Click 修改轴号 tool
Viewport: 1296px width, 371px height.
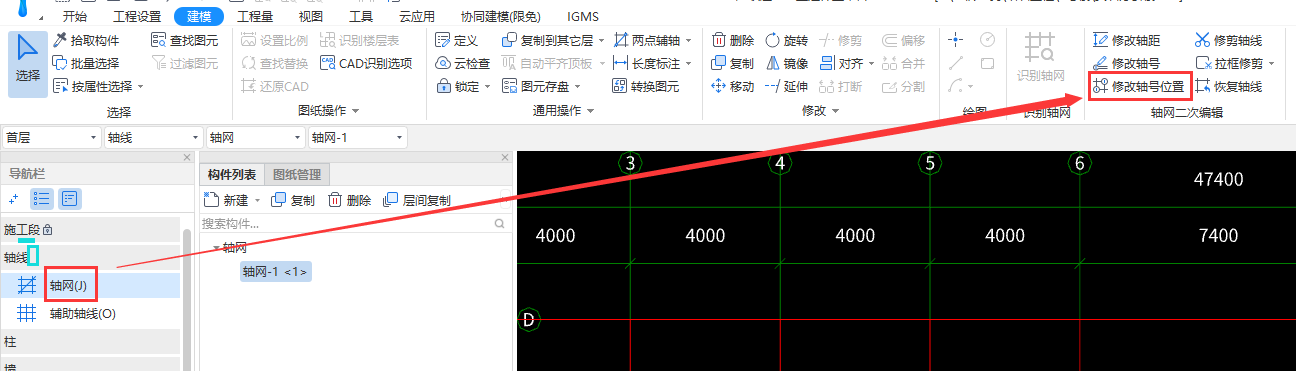pyautogui.click(x=1126, y=63)
